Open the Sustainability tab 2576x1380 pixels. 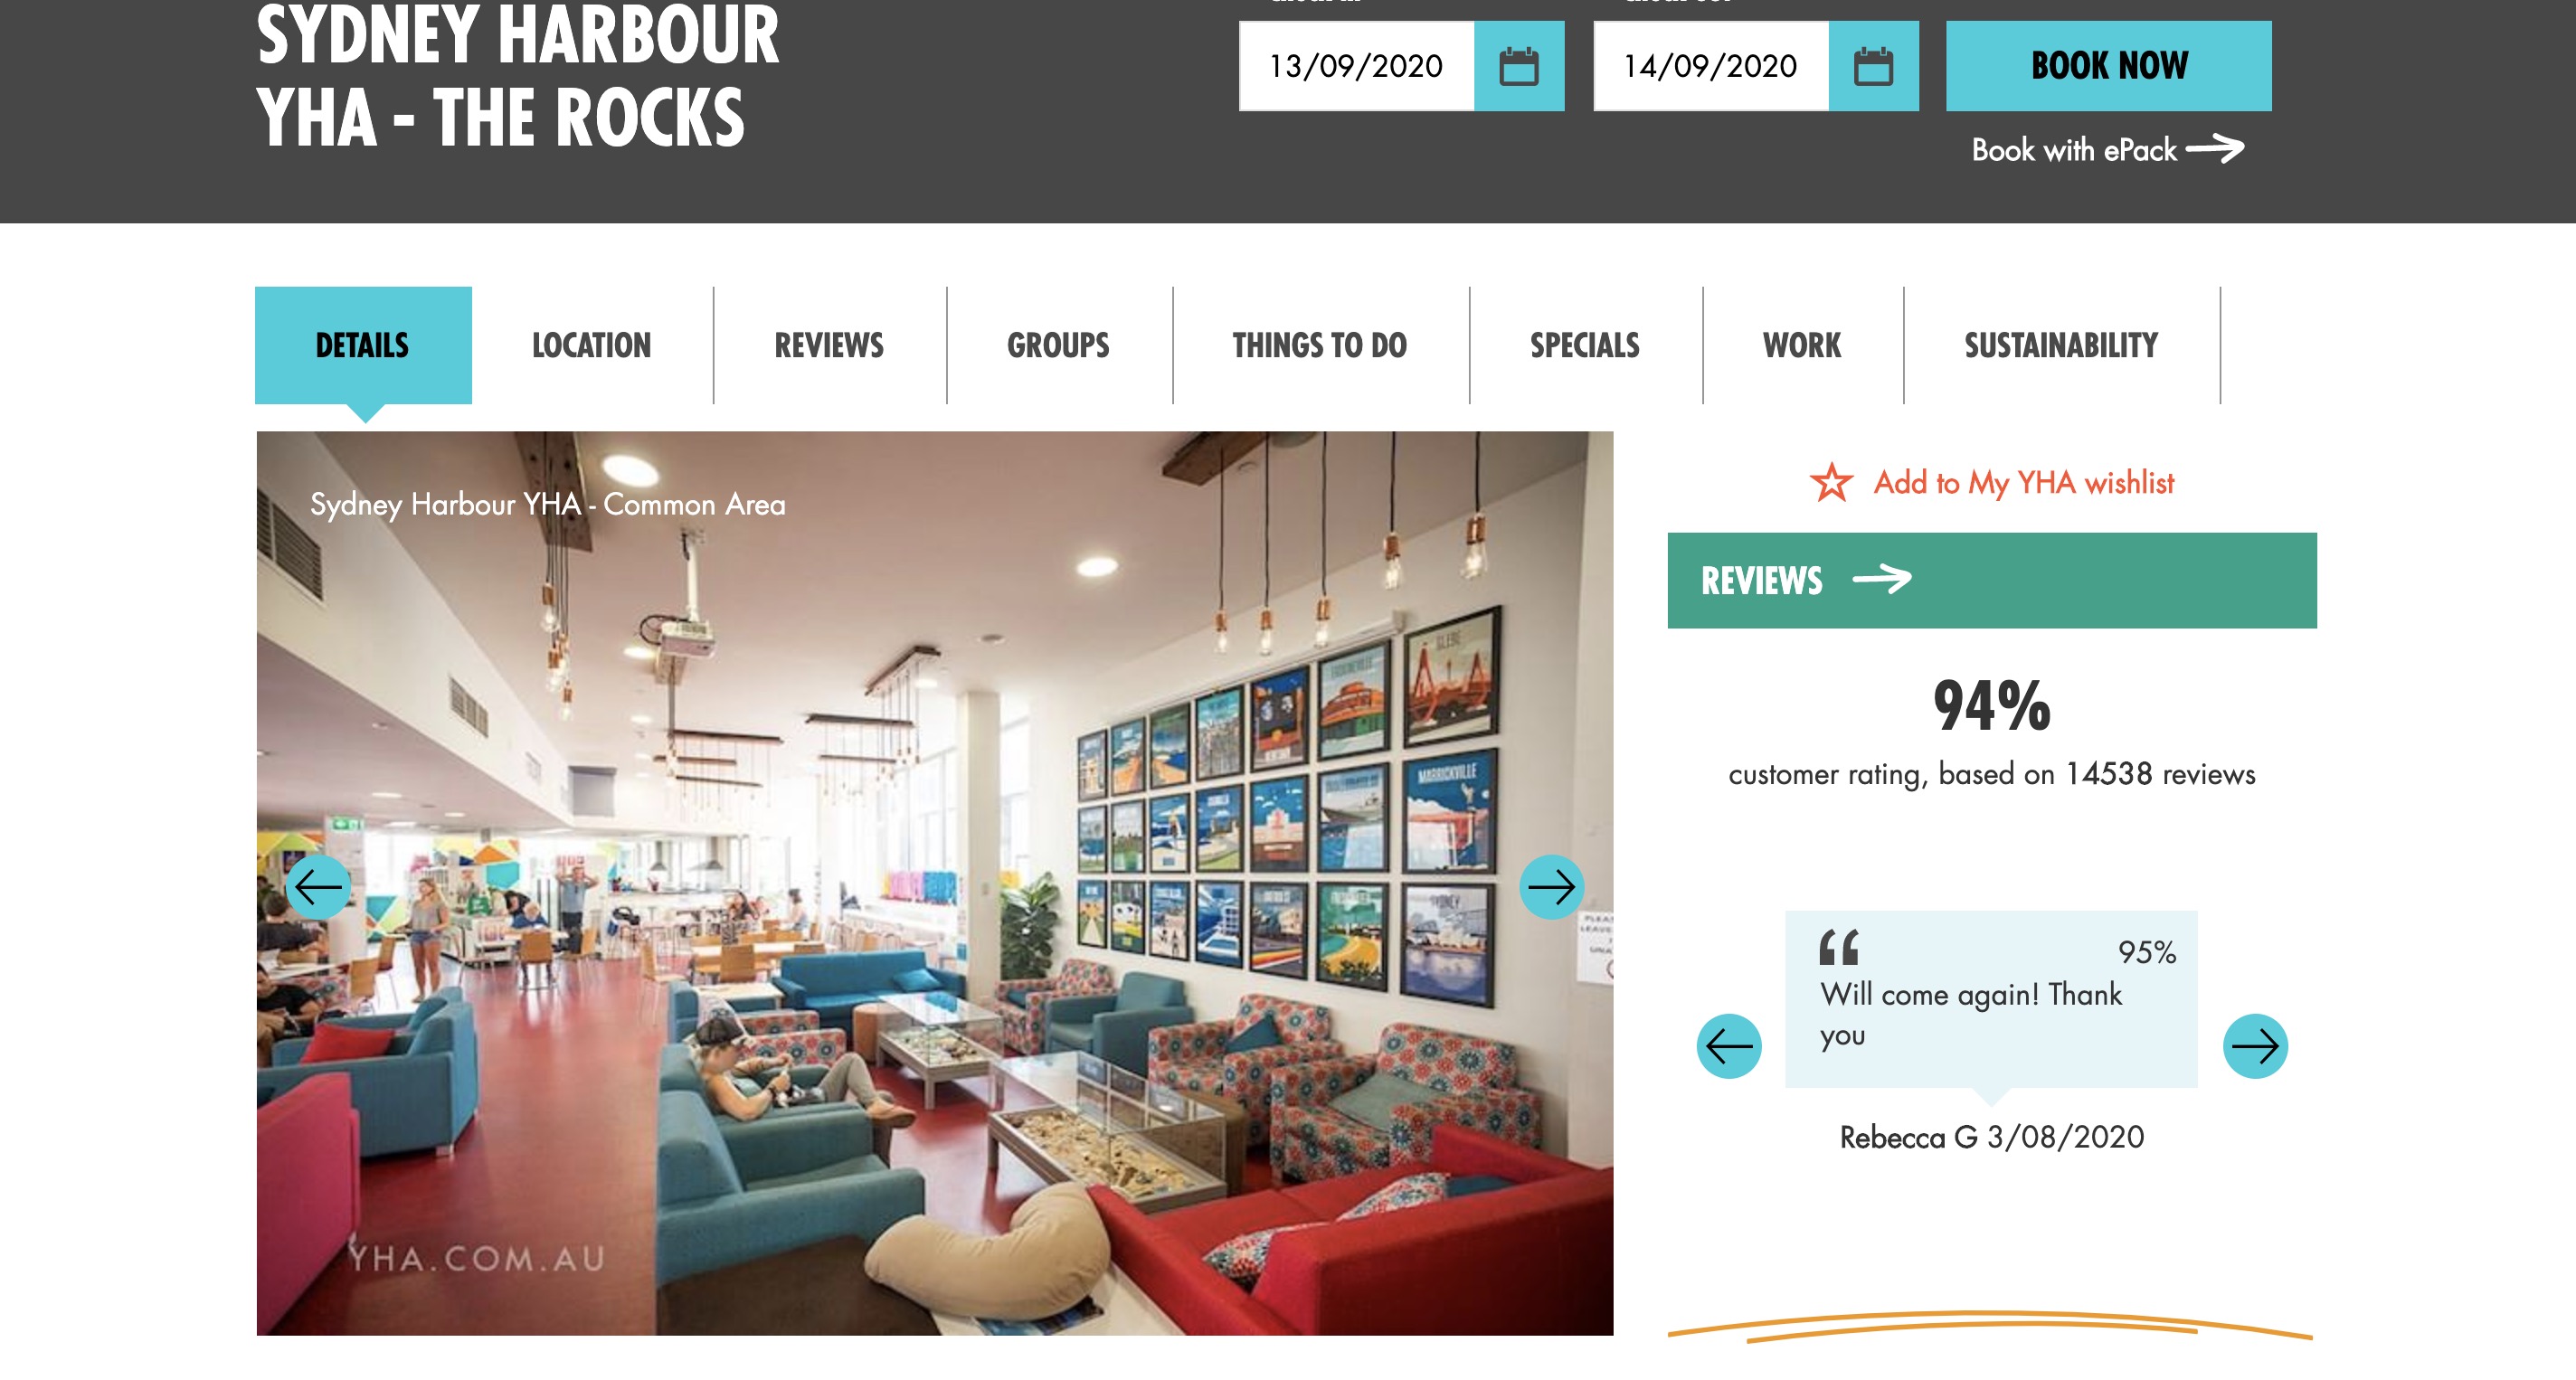[2061, 345]
